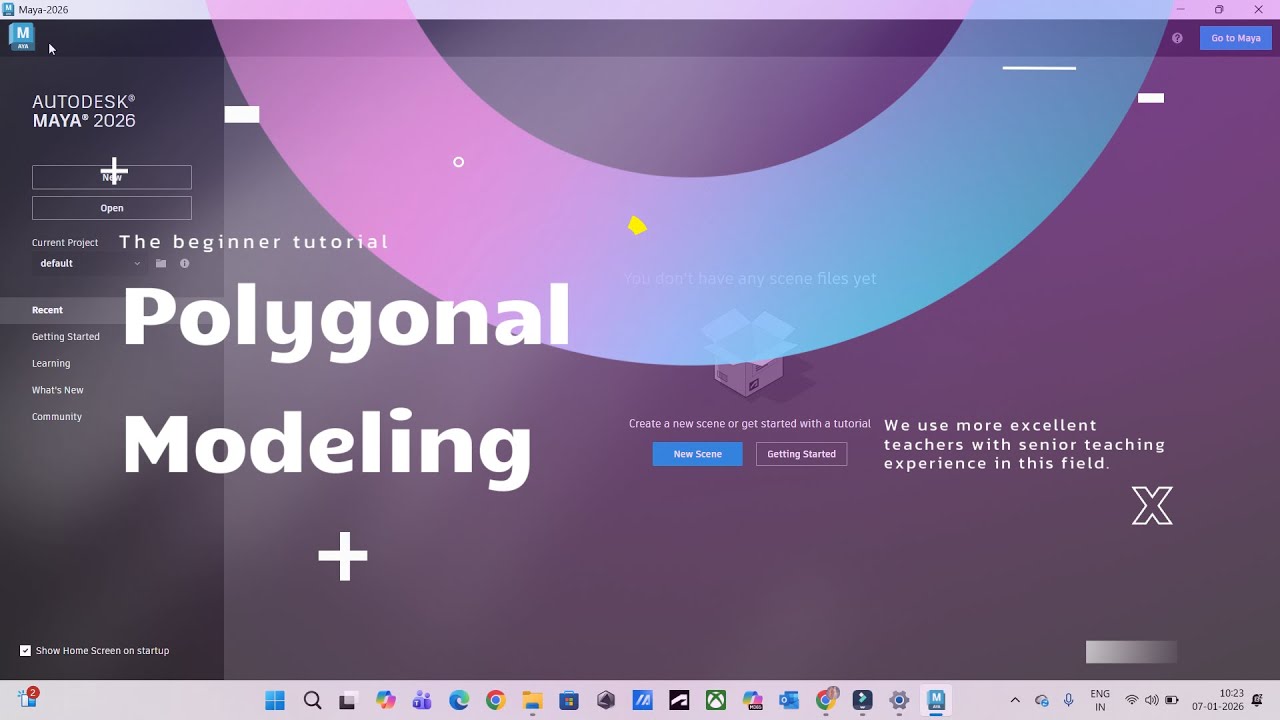Open Microsoft Teams from taskbar

coord(422,701)
